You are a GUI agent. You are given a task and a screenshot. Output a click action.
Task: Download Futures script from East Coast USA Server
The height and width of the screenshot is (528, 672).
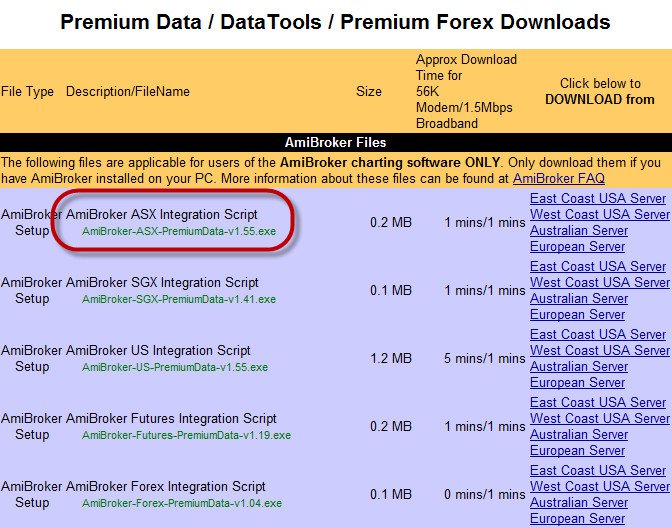(598, 402)
